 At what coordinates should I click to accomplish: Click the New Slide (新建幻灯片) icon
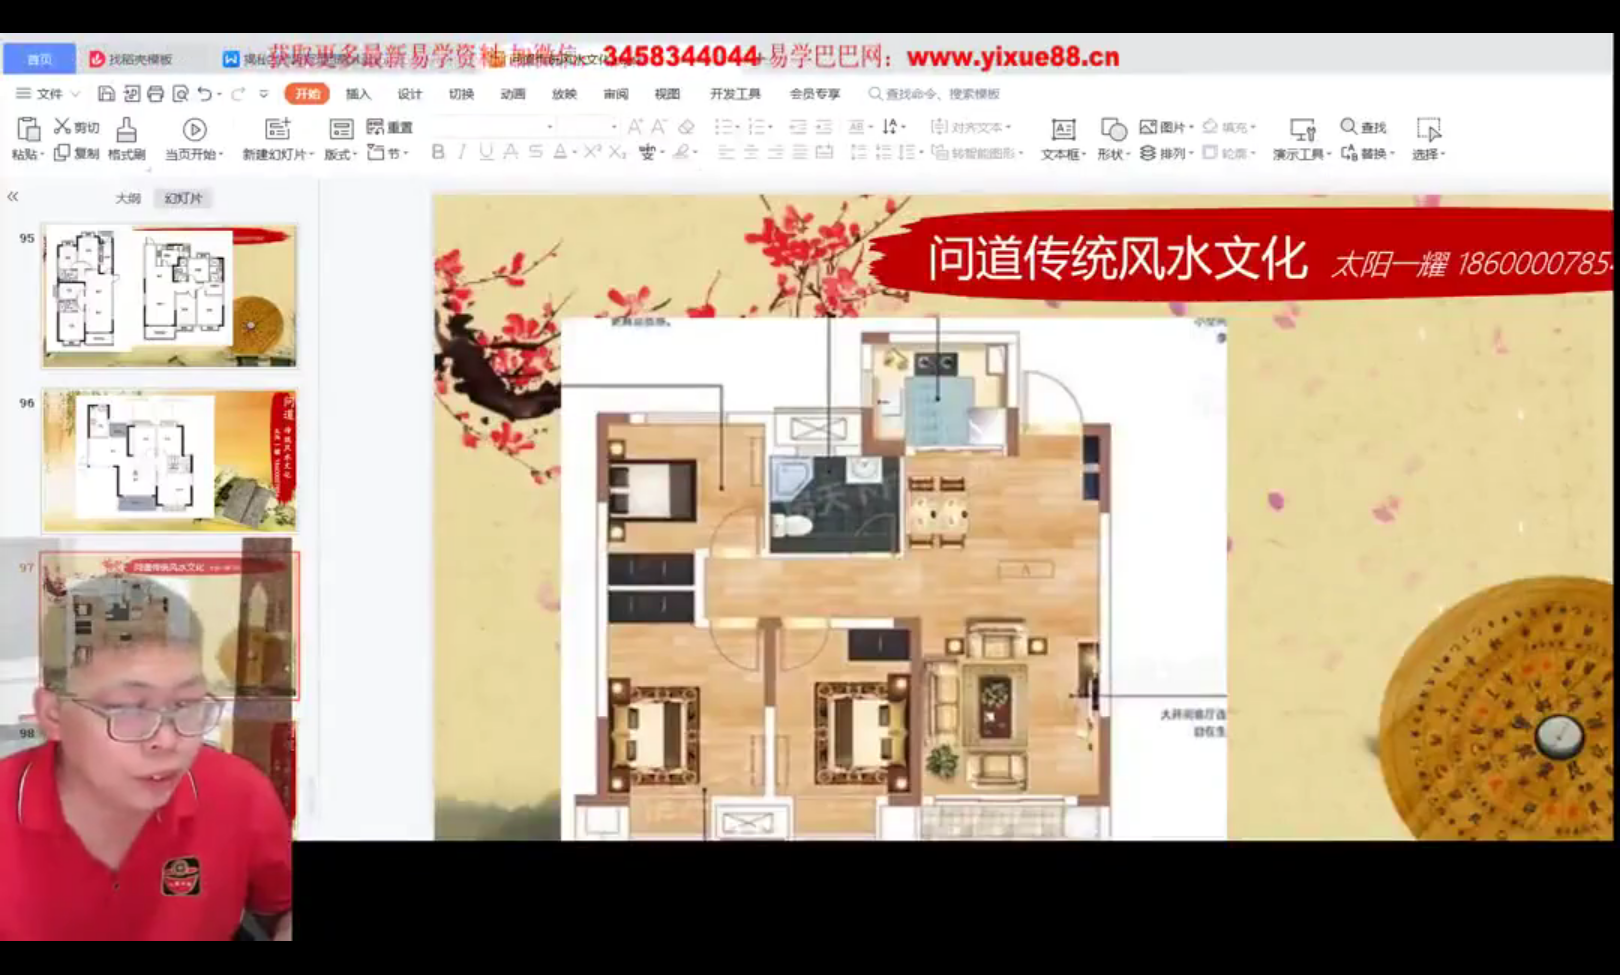click(x=277, y=128)
